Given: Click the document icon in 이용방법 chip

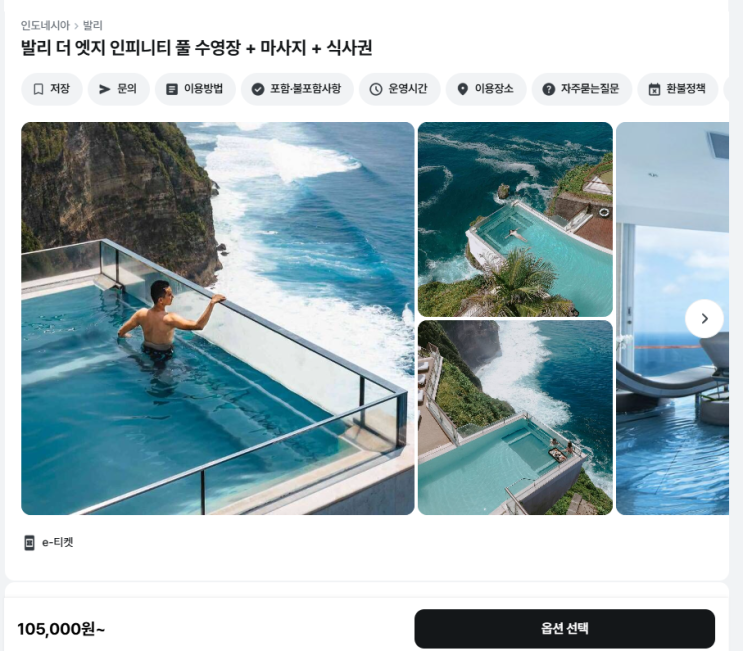Looking at the screenshot, I should [x=172, y=89].
